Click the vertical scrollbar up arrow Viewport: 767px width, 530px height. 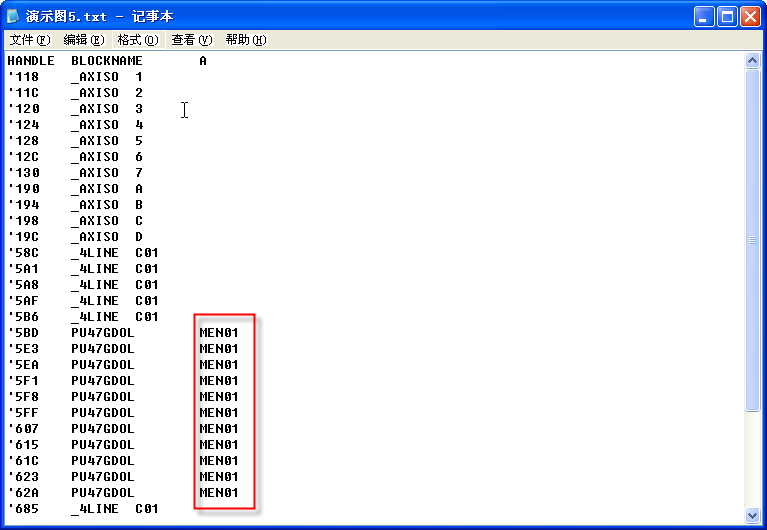[x=753, y=60]
